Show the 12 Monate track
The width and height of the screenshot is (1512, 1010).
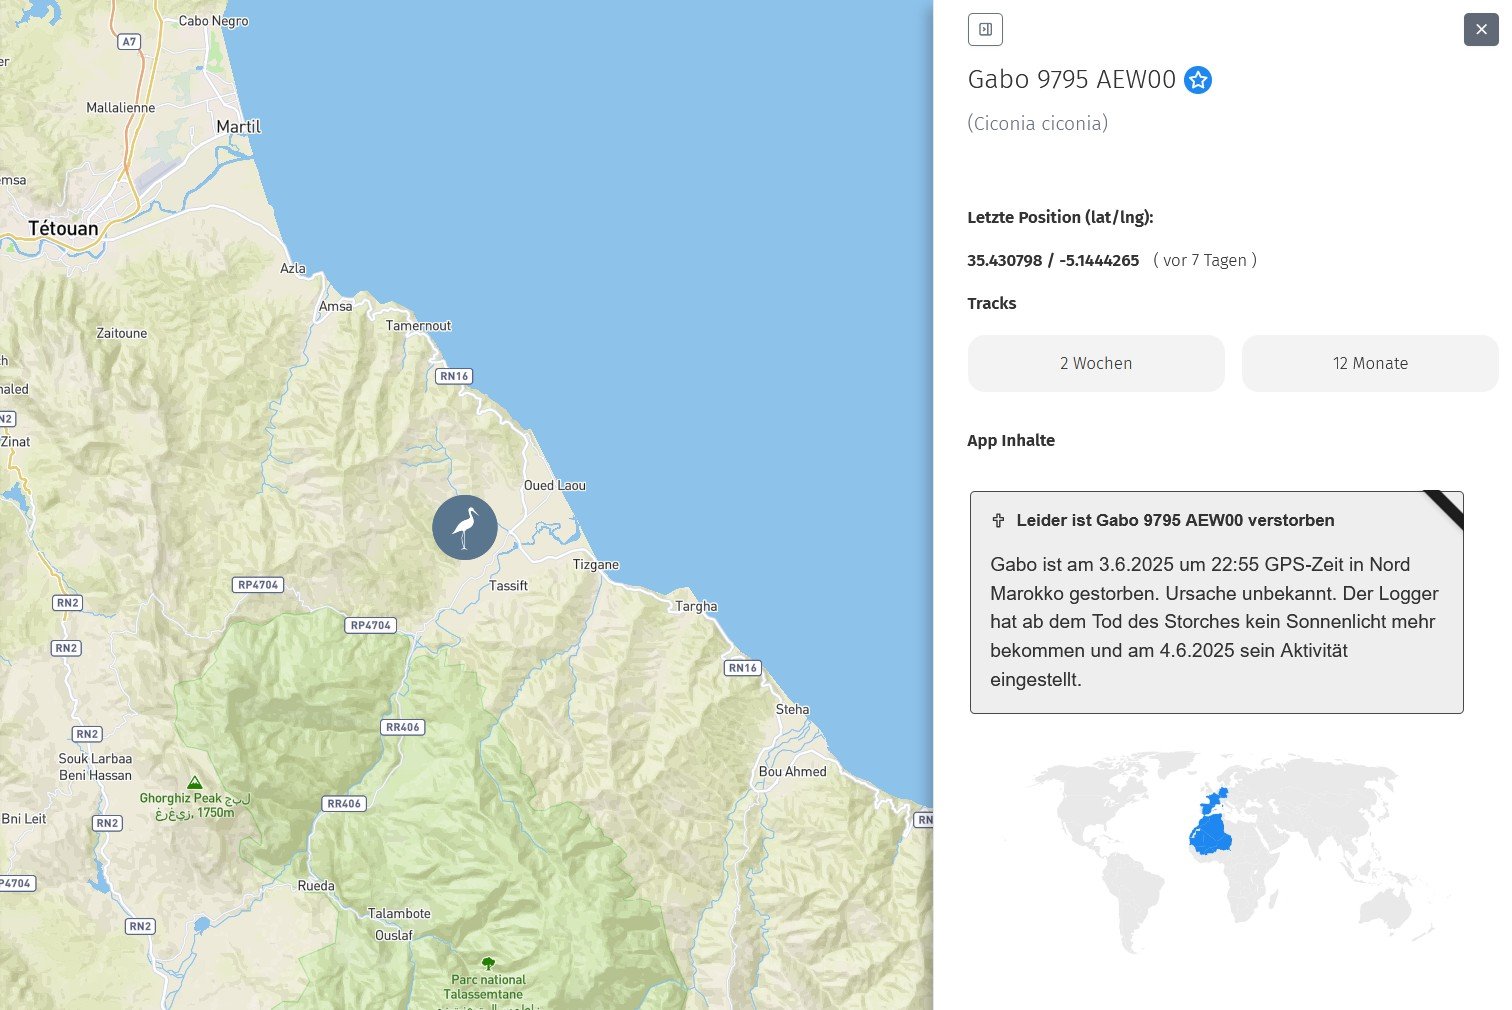tap(1369, 363)
